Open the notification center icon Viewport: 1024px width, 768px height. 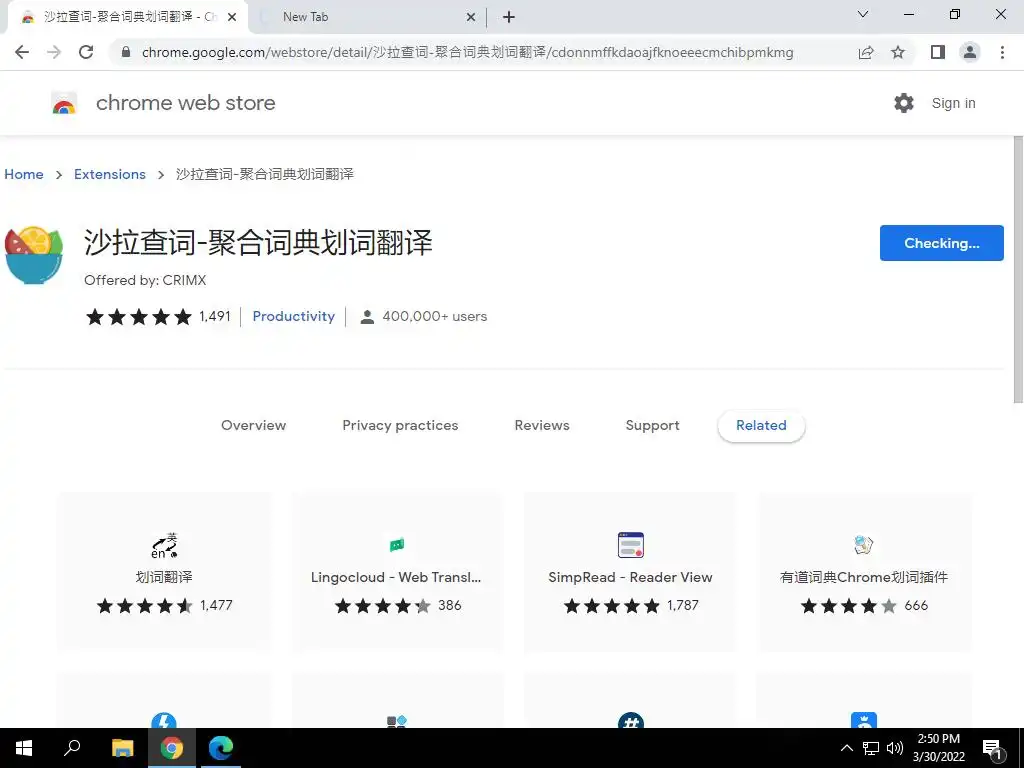(x=993, y=750)
